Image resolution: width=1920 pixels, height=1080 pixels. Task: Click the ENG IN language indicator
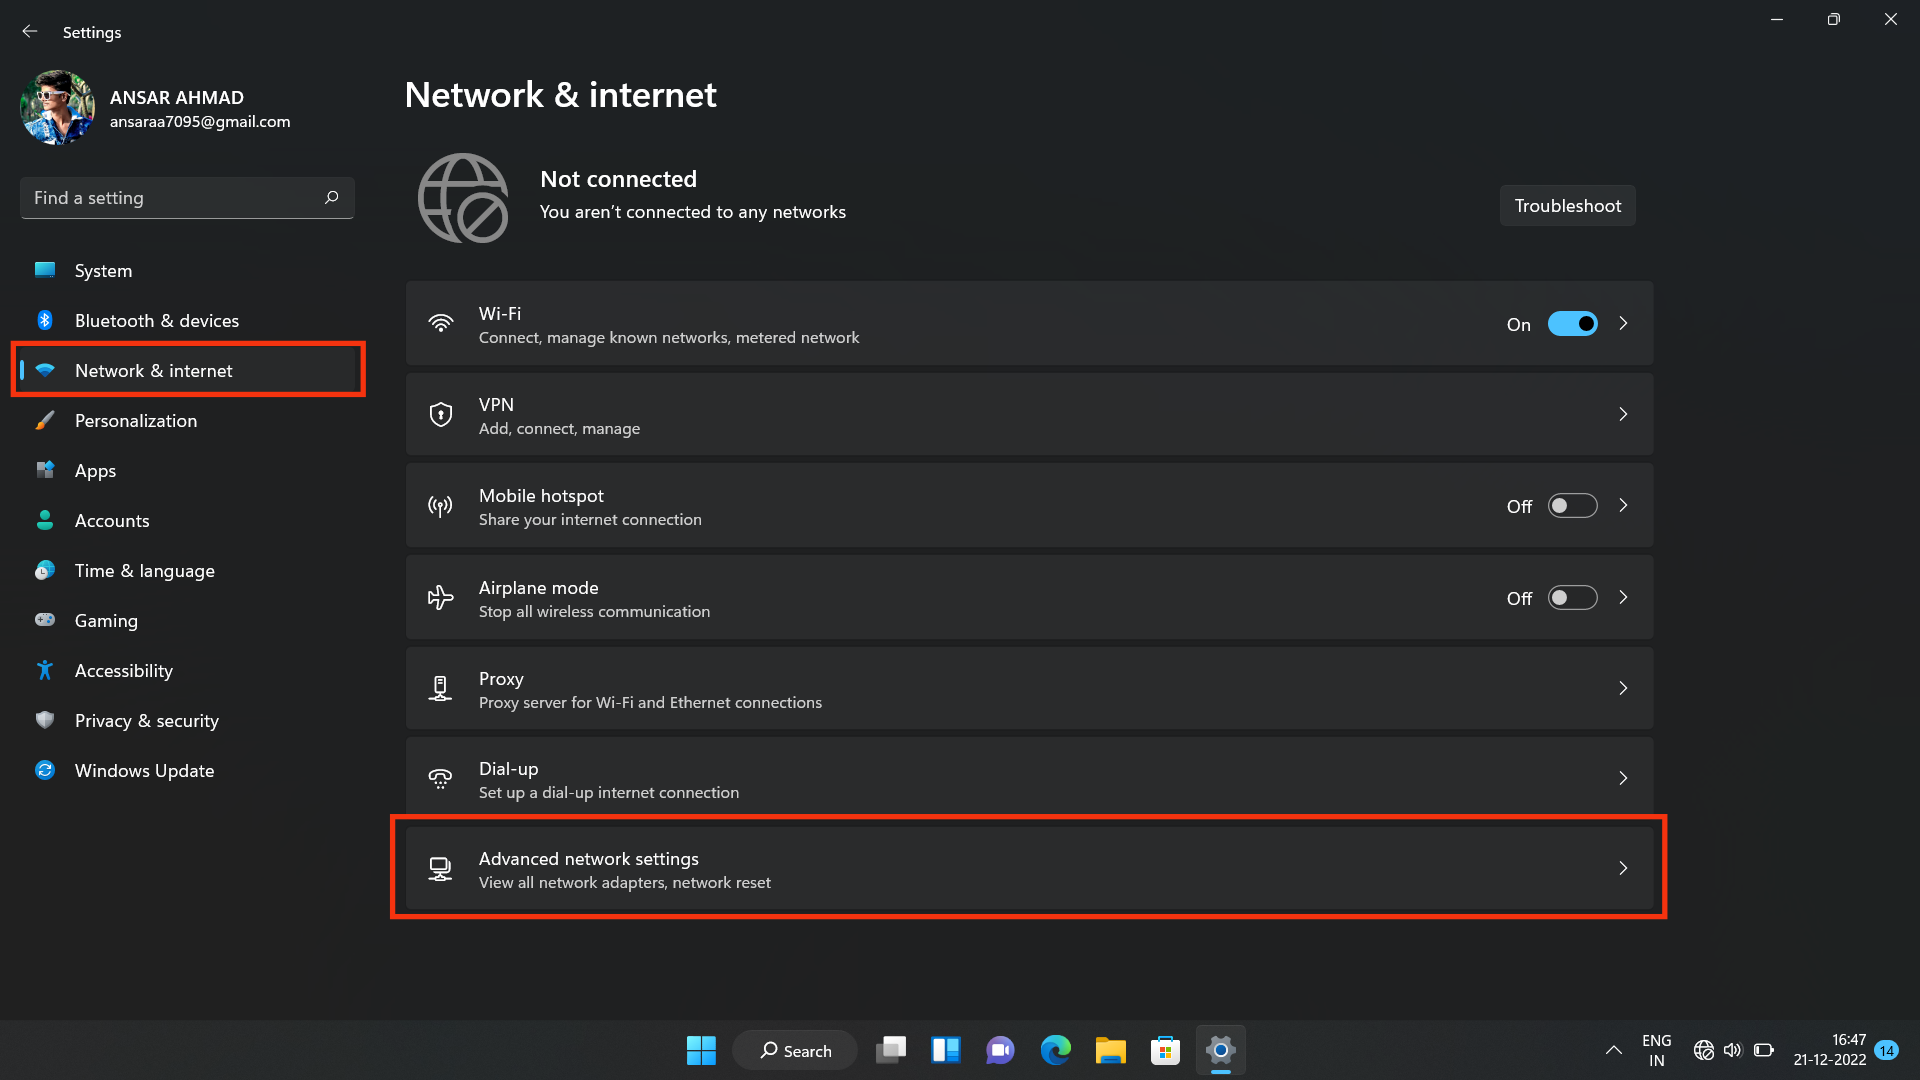pyautogui.click(x=1657, y=1050)
